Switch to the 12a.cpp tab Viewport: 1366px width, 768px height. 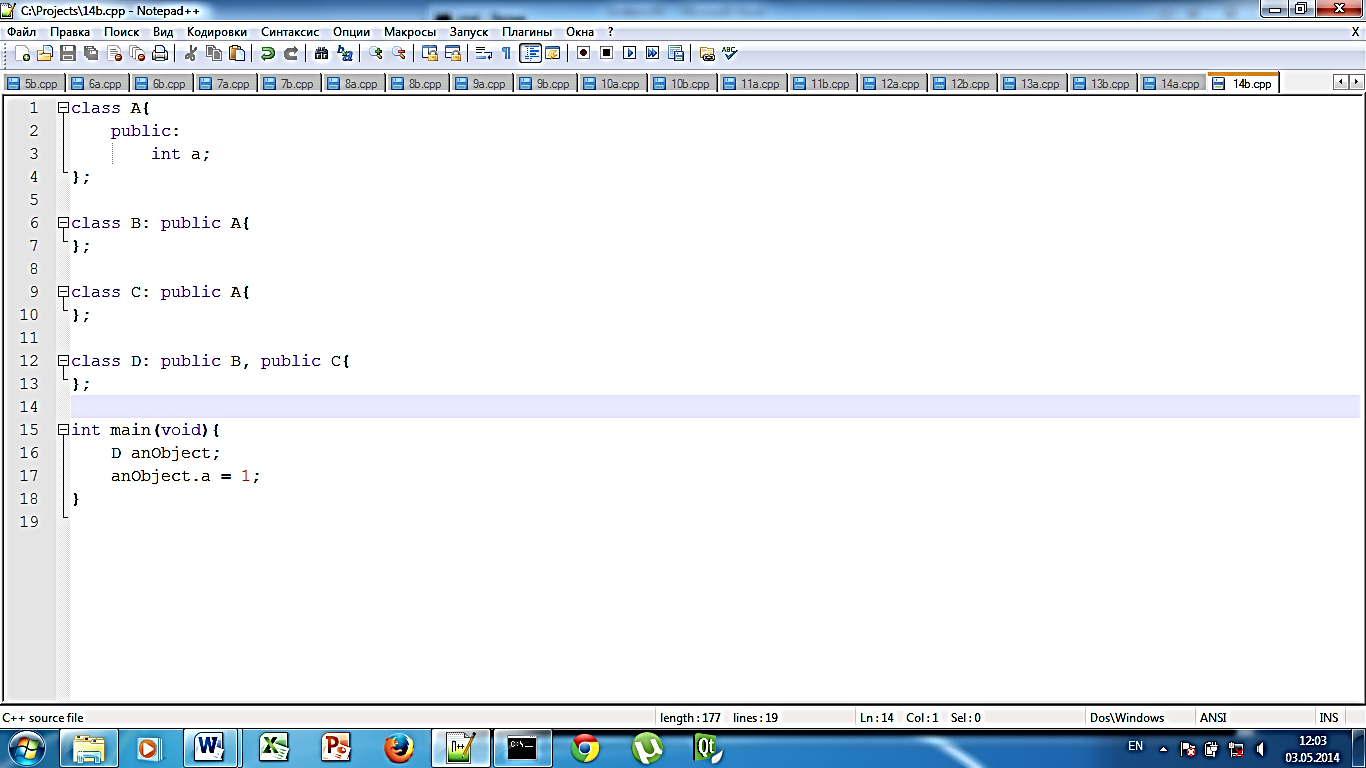[892, 84]
